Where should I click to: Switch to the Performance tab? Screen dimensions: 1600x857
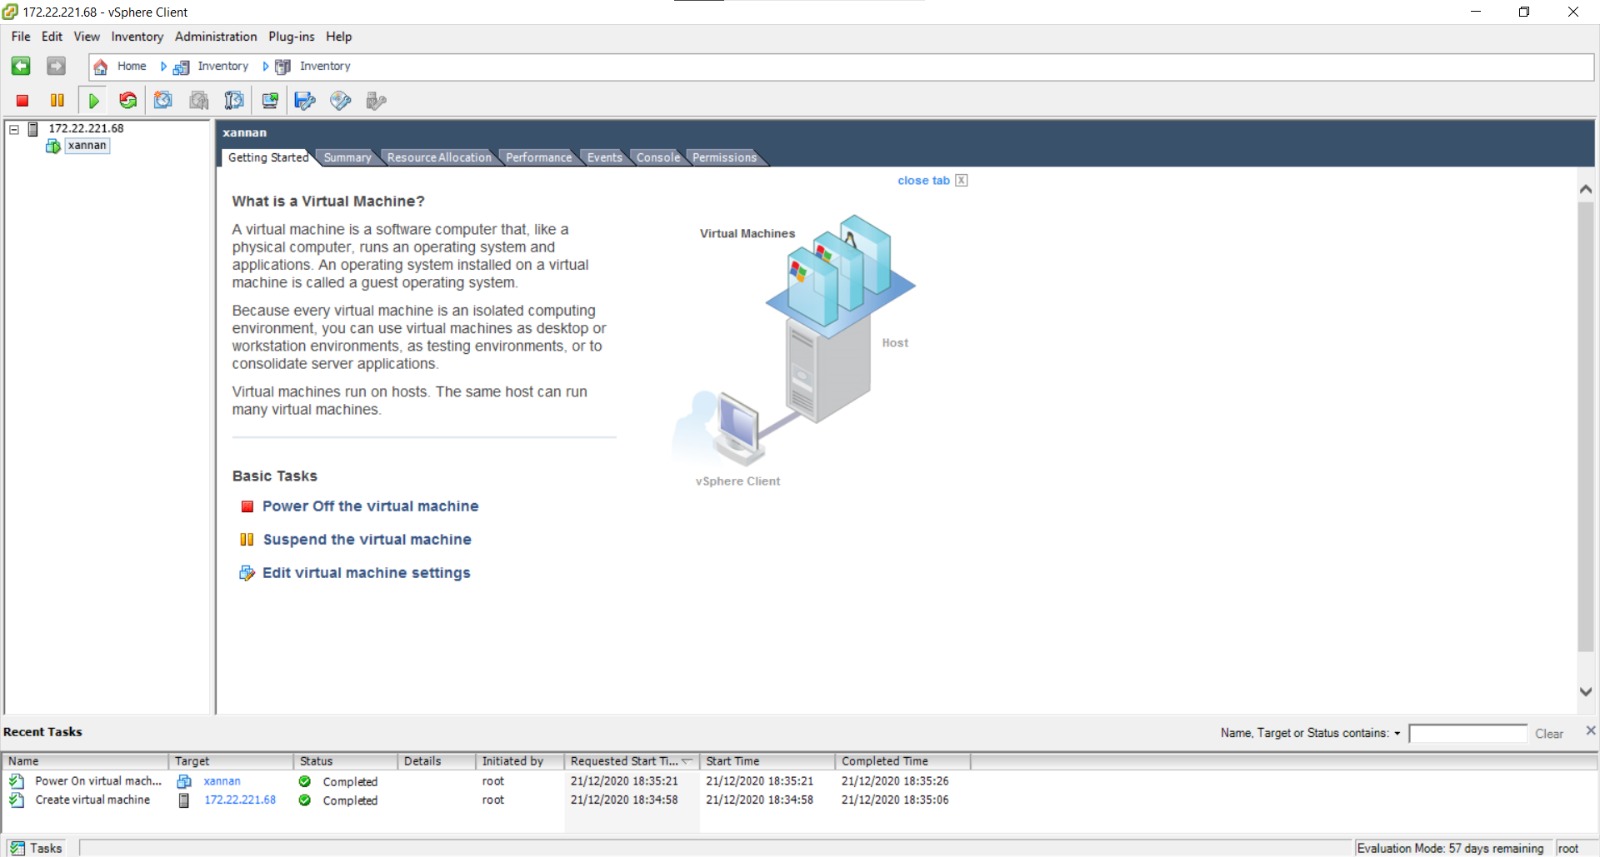538,158
